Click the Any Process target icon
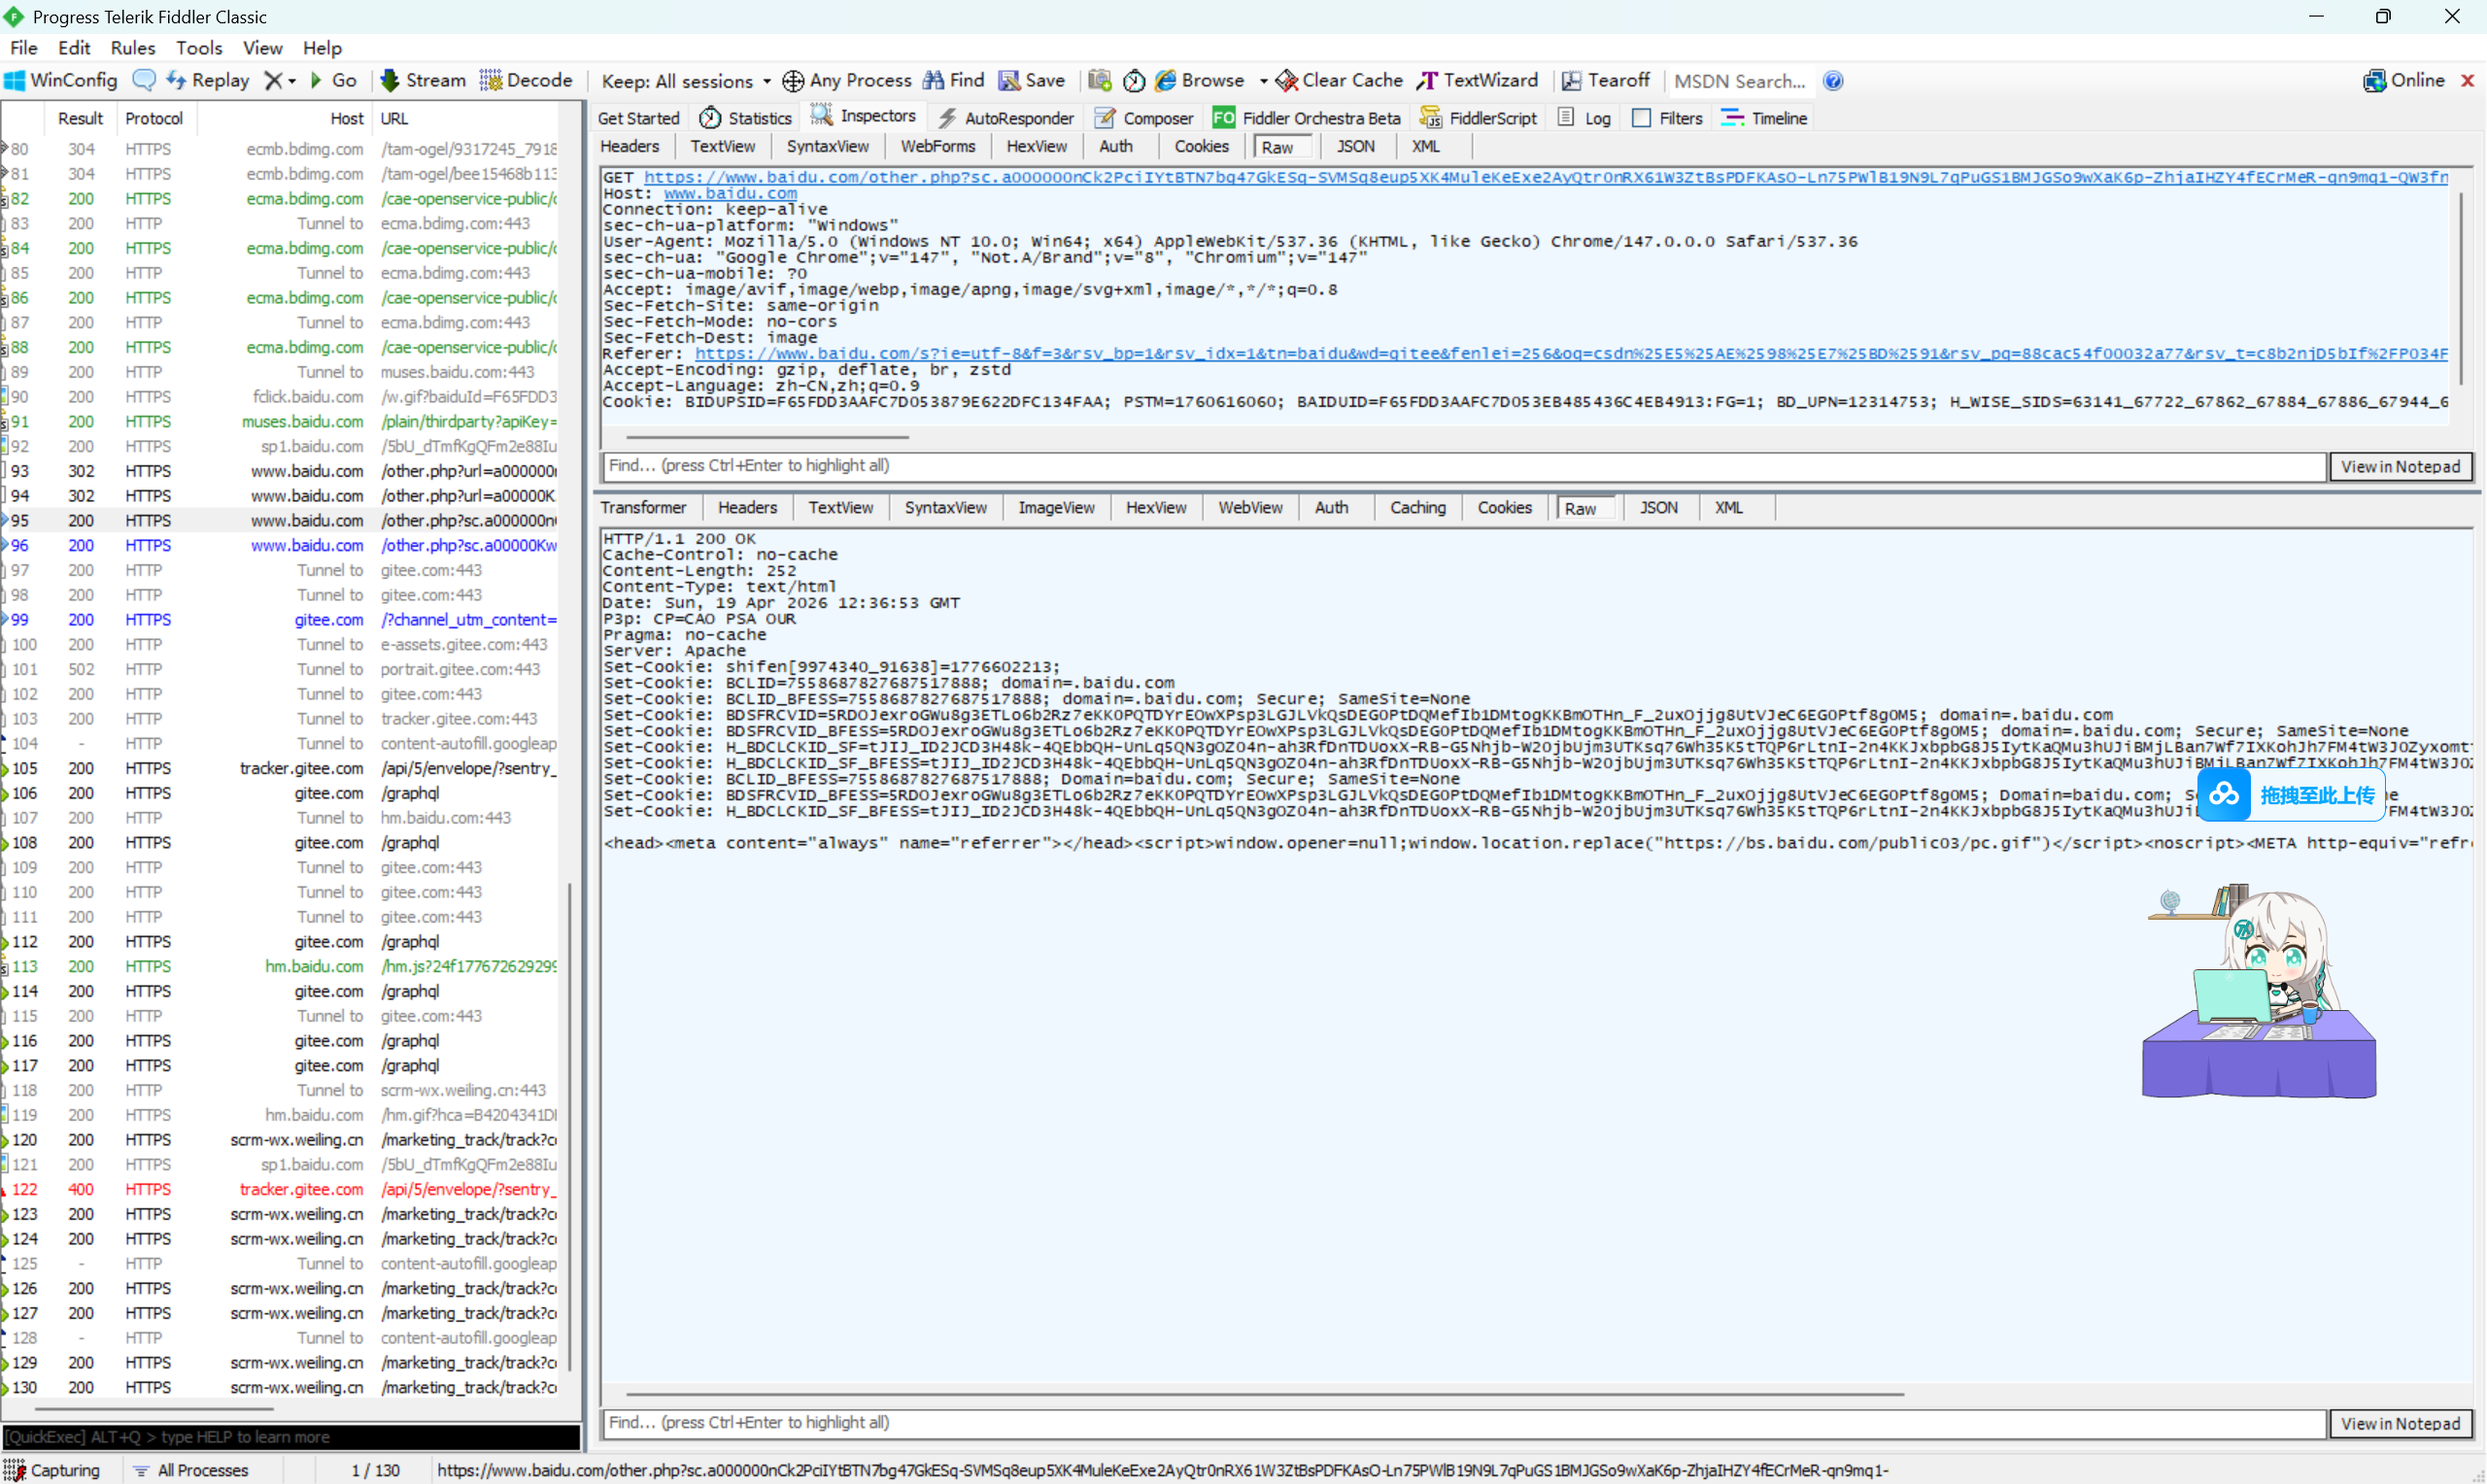Viewport: 2487px width, 1484px height. pyautogui.click(x=793, y=80)
